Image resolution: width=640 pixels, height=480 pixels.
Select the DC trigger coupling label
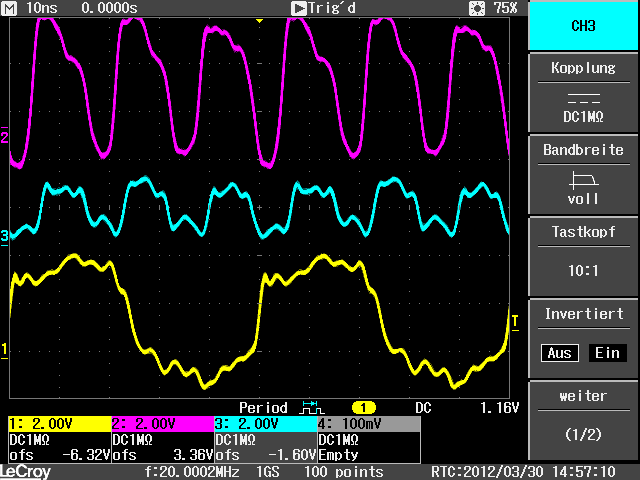point(423,408)
